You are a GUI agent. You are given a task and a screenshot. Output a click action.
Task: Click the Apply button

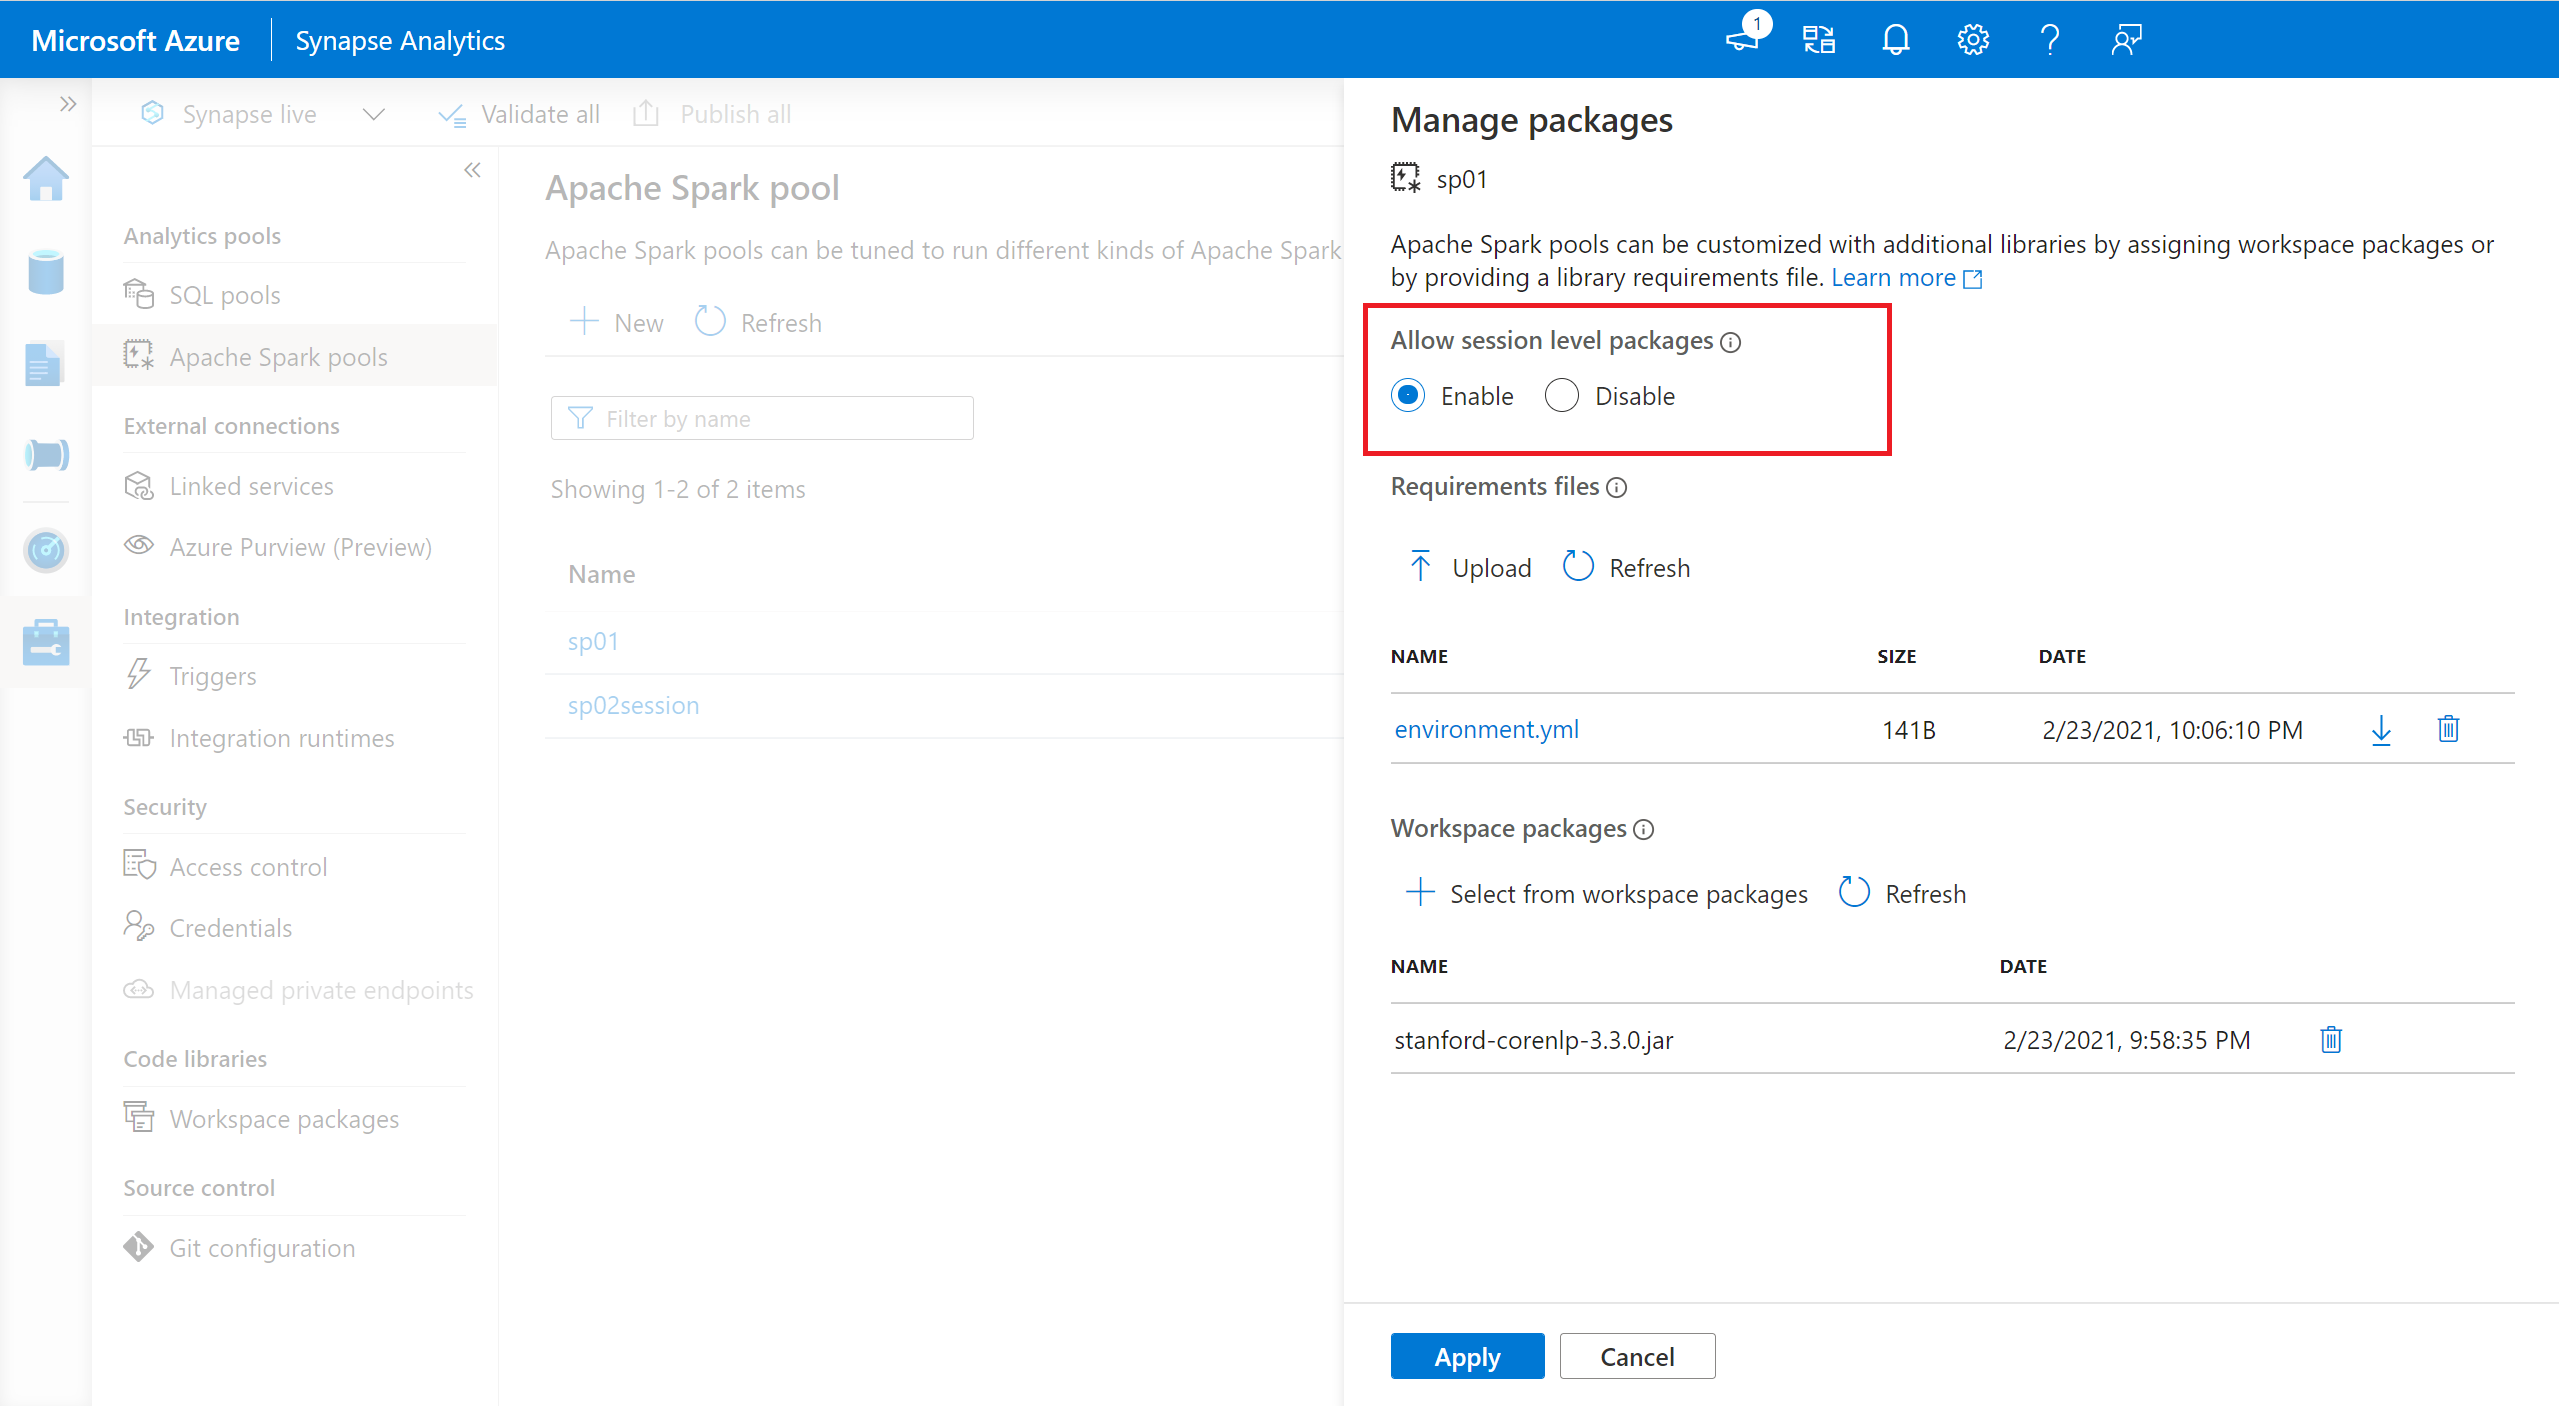pos(1467,1356)
